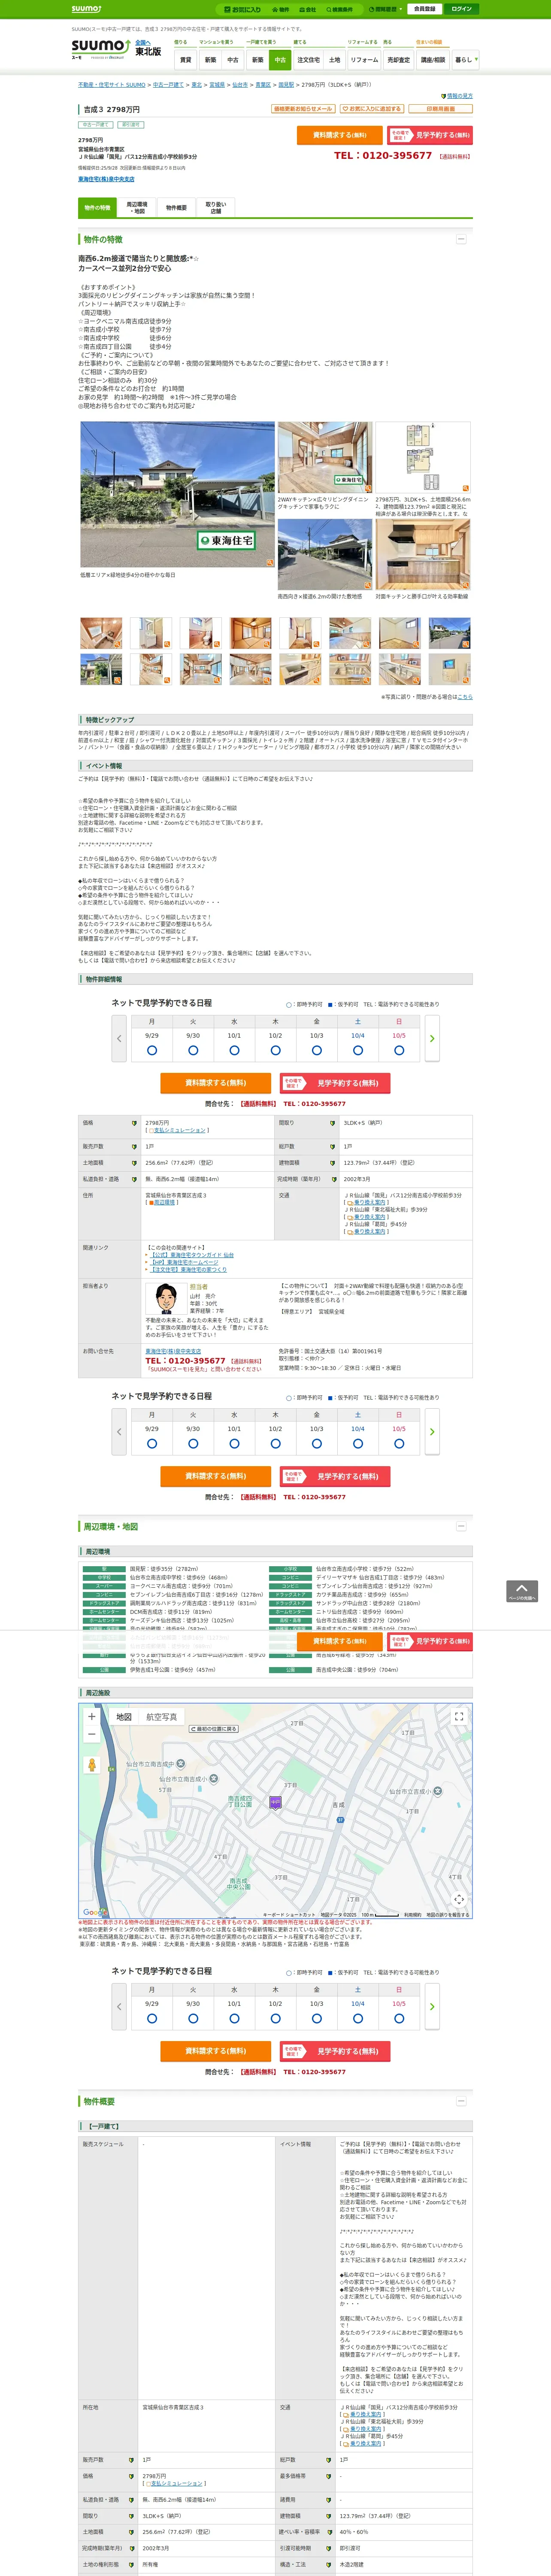
Task: Open 【注文住宅】東海住宅の家づくり link
Action: [189, 1270]
